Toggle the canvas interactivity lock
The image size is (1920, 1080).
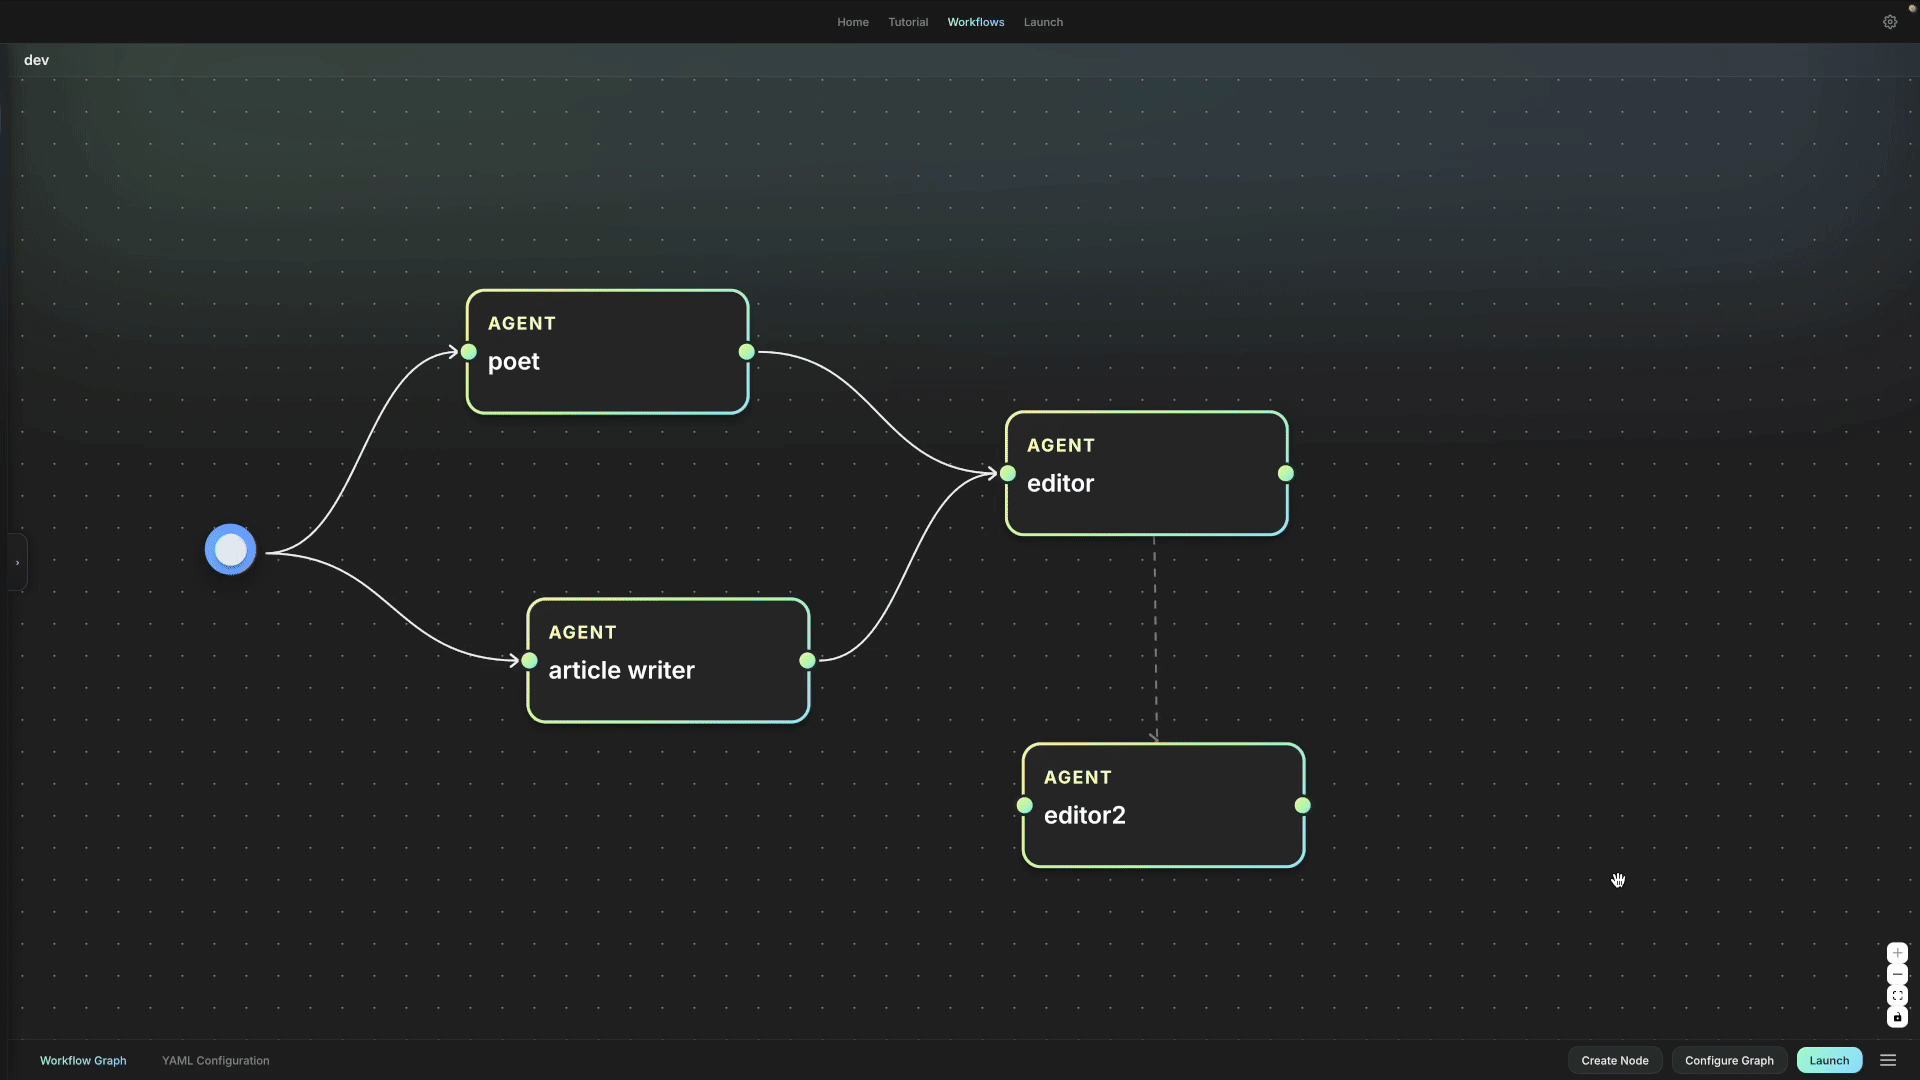point(1897,1018)
